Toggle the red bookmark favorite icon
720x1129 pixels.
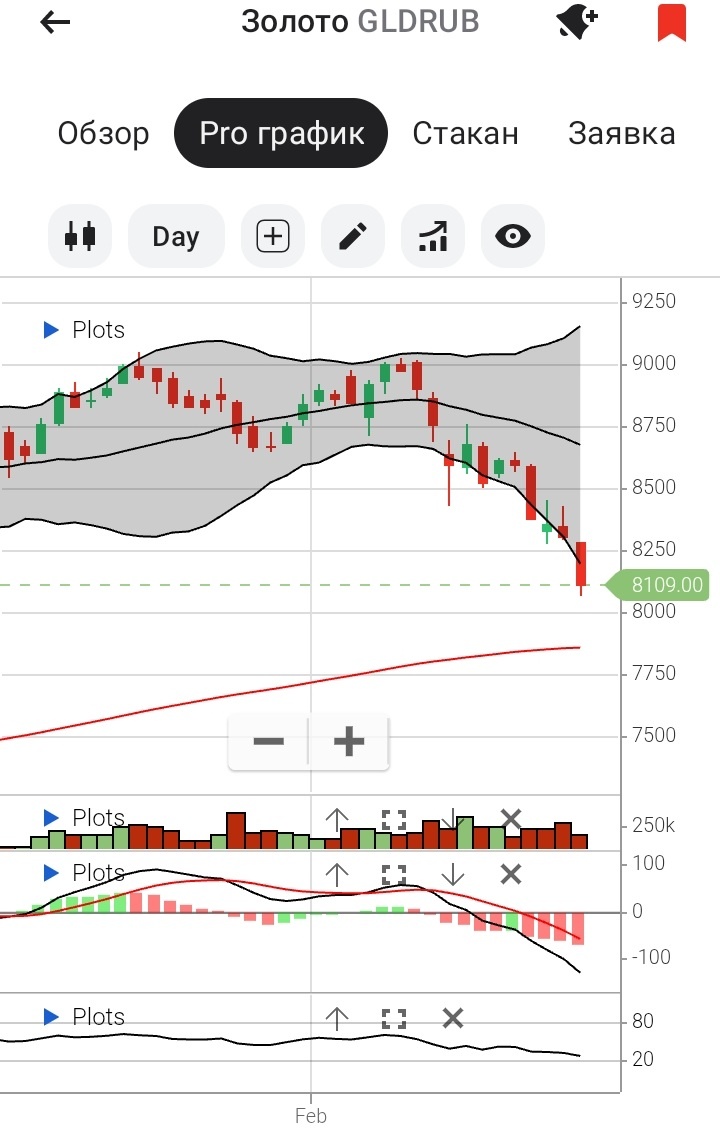pos(672,22)
